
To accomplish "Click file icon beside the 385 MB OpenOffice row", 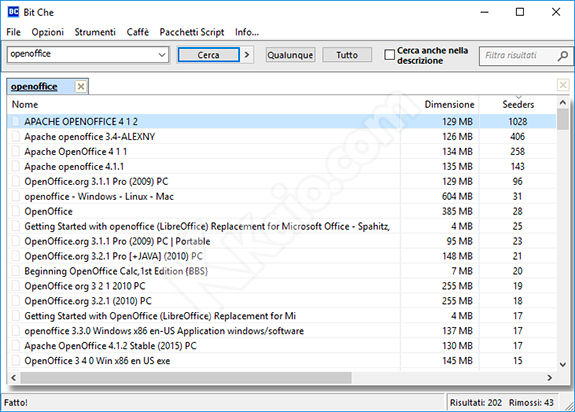I will pyautogui.click(x=16, y=211).
